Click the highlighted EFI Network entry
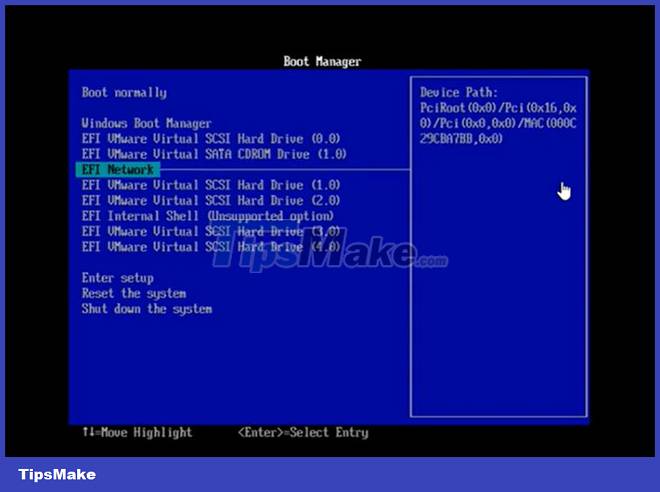 click(118, 170)
